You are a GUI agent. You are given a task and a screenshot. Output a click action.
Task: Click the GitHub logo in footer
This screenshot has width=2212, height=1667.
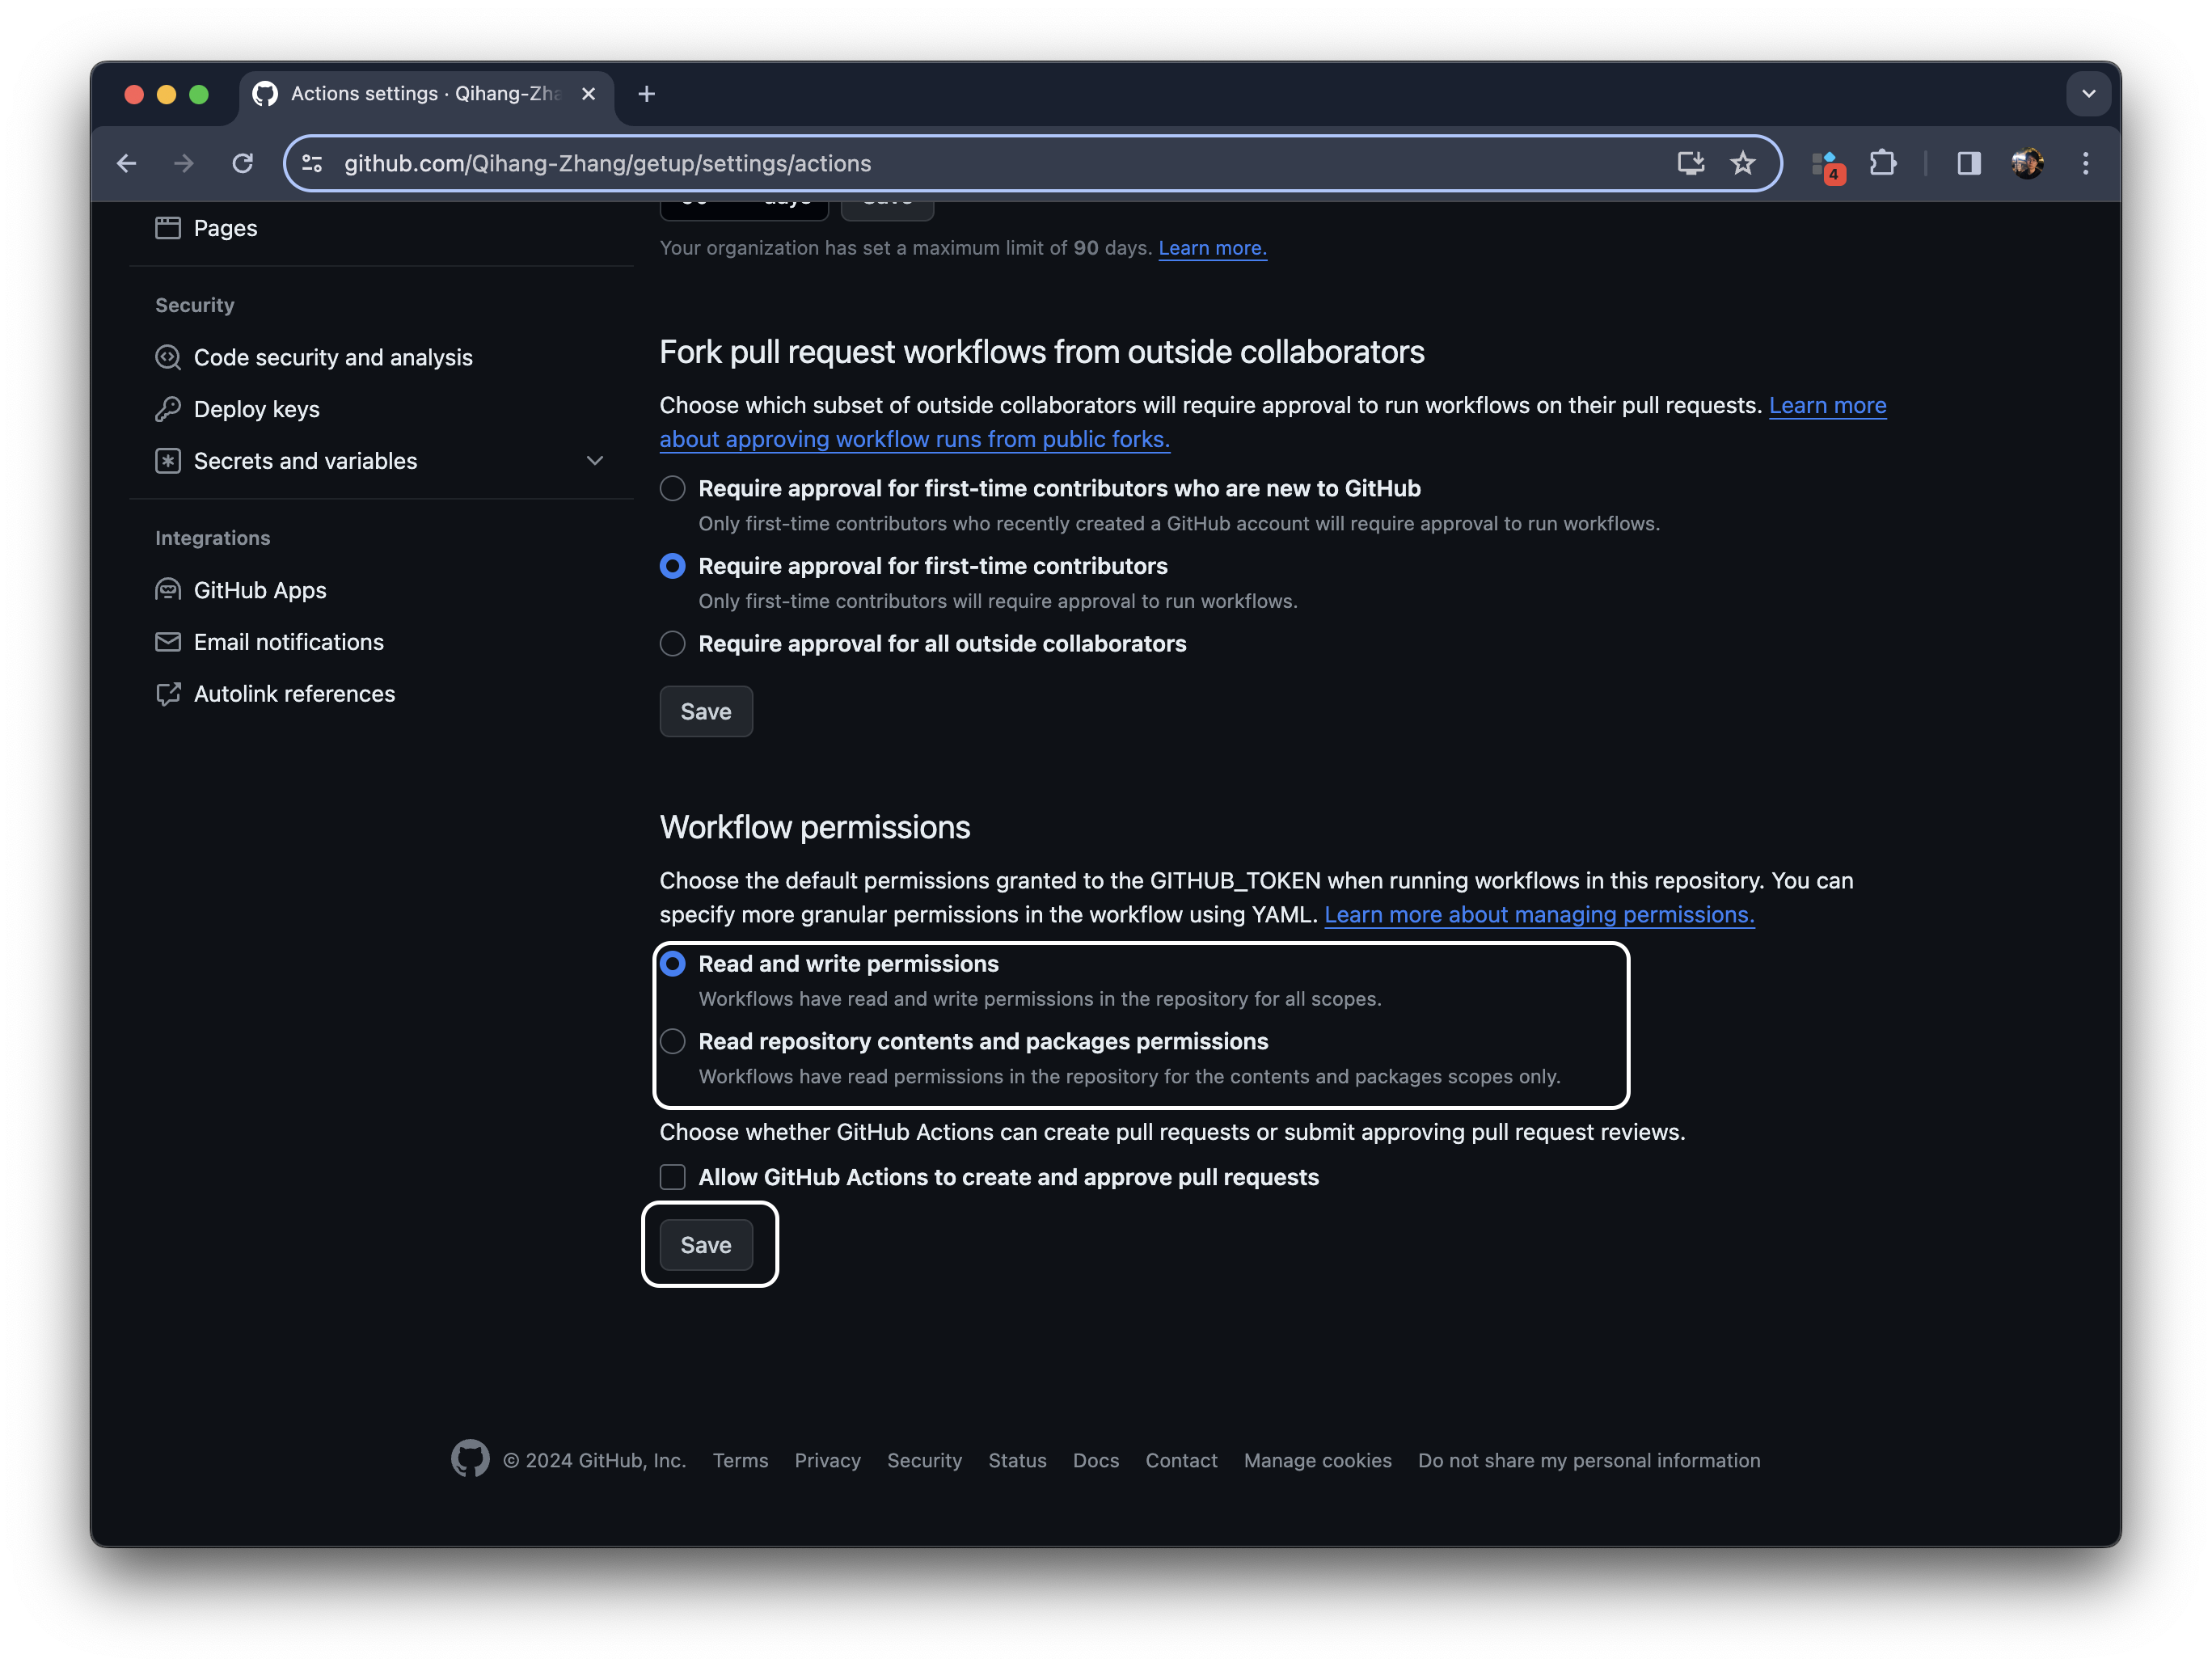click(x=470, y=1459)
